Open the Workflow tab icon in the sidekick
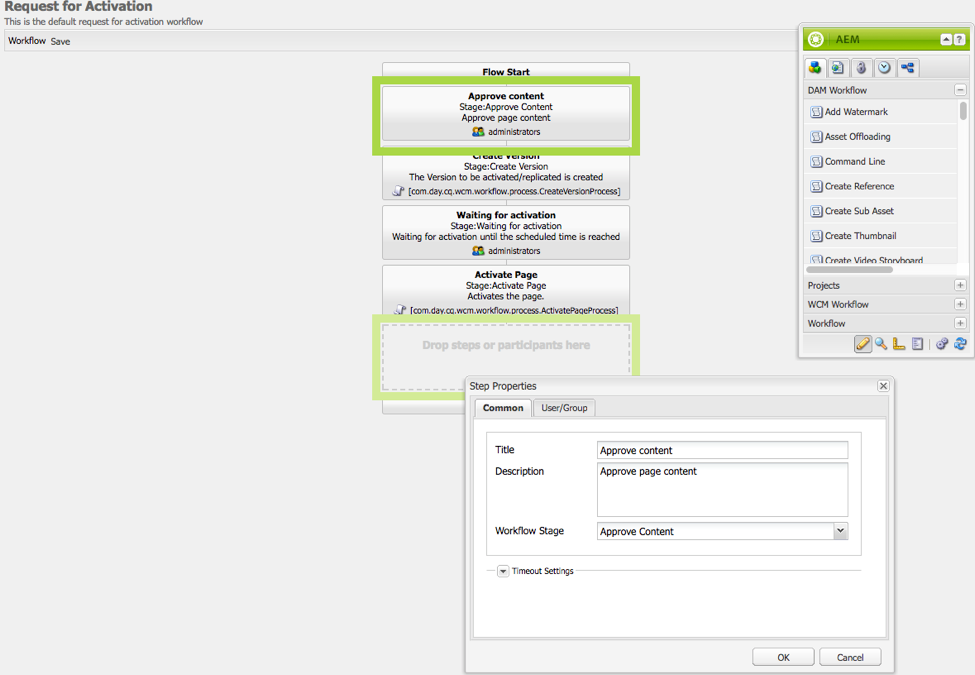This screenshot has width=975, height=675. coord(907,68)
